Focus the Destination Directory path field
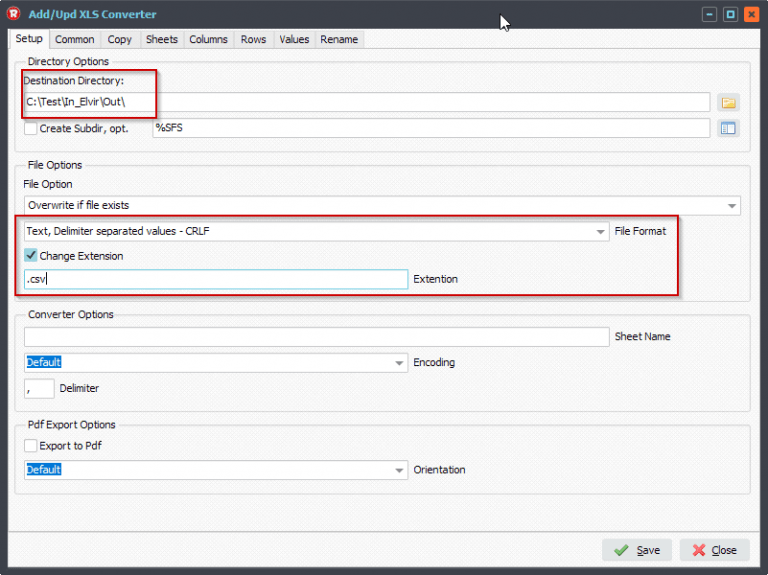768x575 pixels. (x=367, y=102)
